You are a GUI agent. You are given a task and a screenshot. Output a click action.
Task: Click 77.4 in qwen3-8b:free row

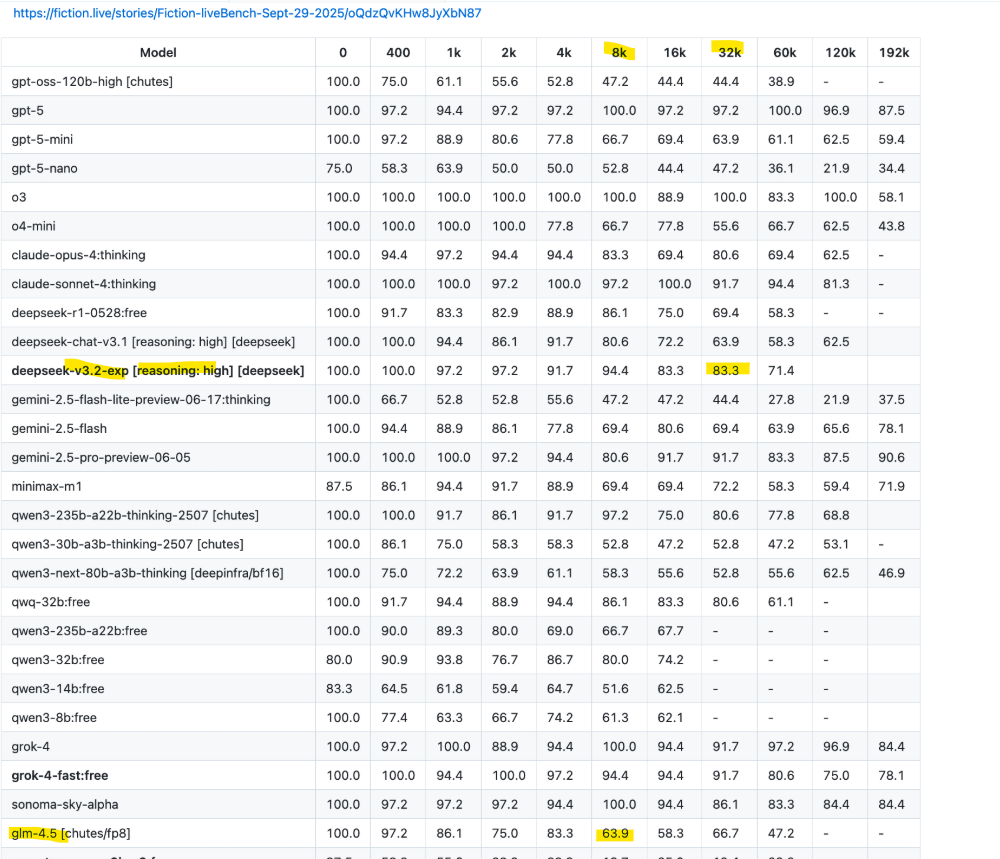pos(394,717)
